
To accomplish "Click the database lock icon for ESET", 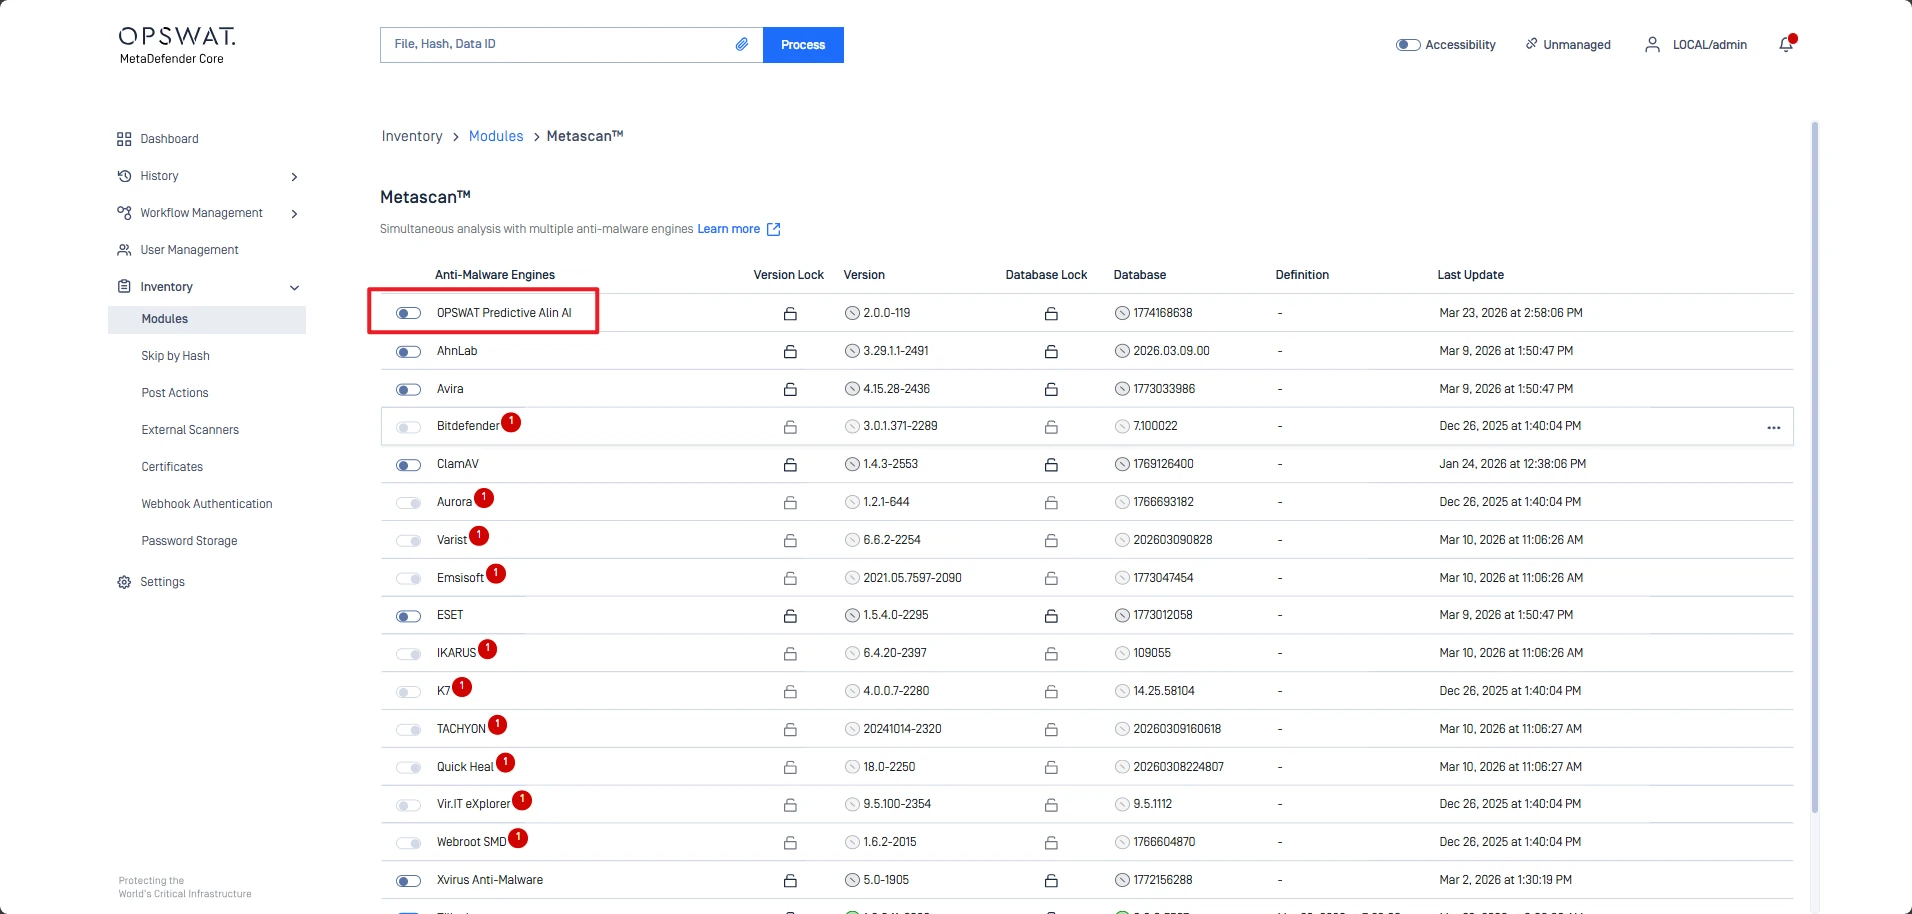I will [1051, 616].
